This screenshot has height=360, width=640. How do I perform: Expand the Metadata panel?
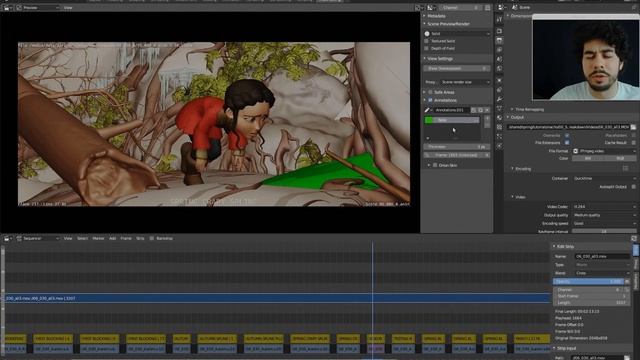[435, 16]
